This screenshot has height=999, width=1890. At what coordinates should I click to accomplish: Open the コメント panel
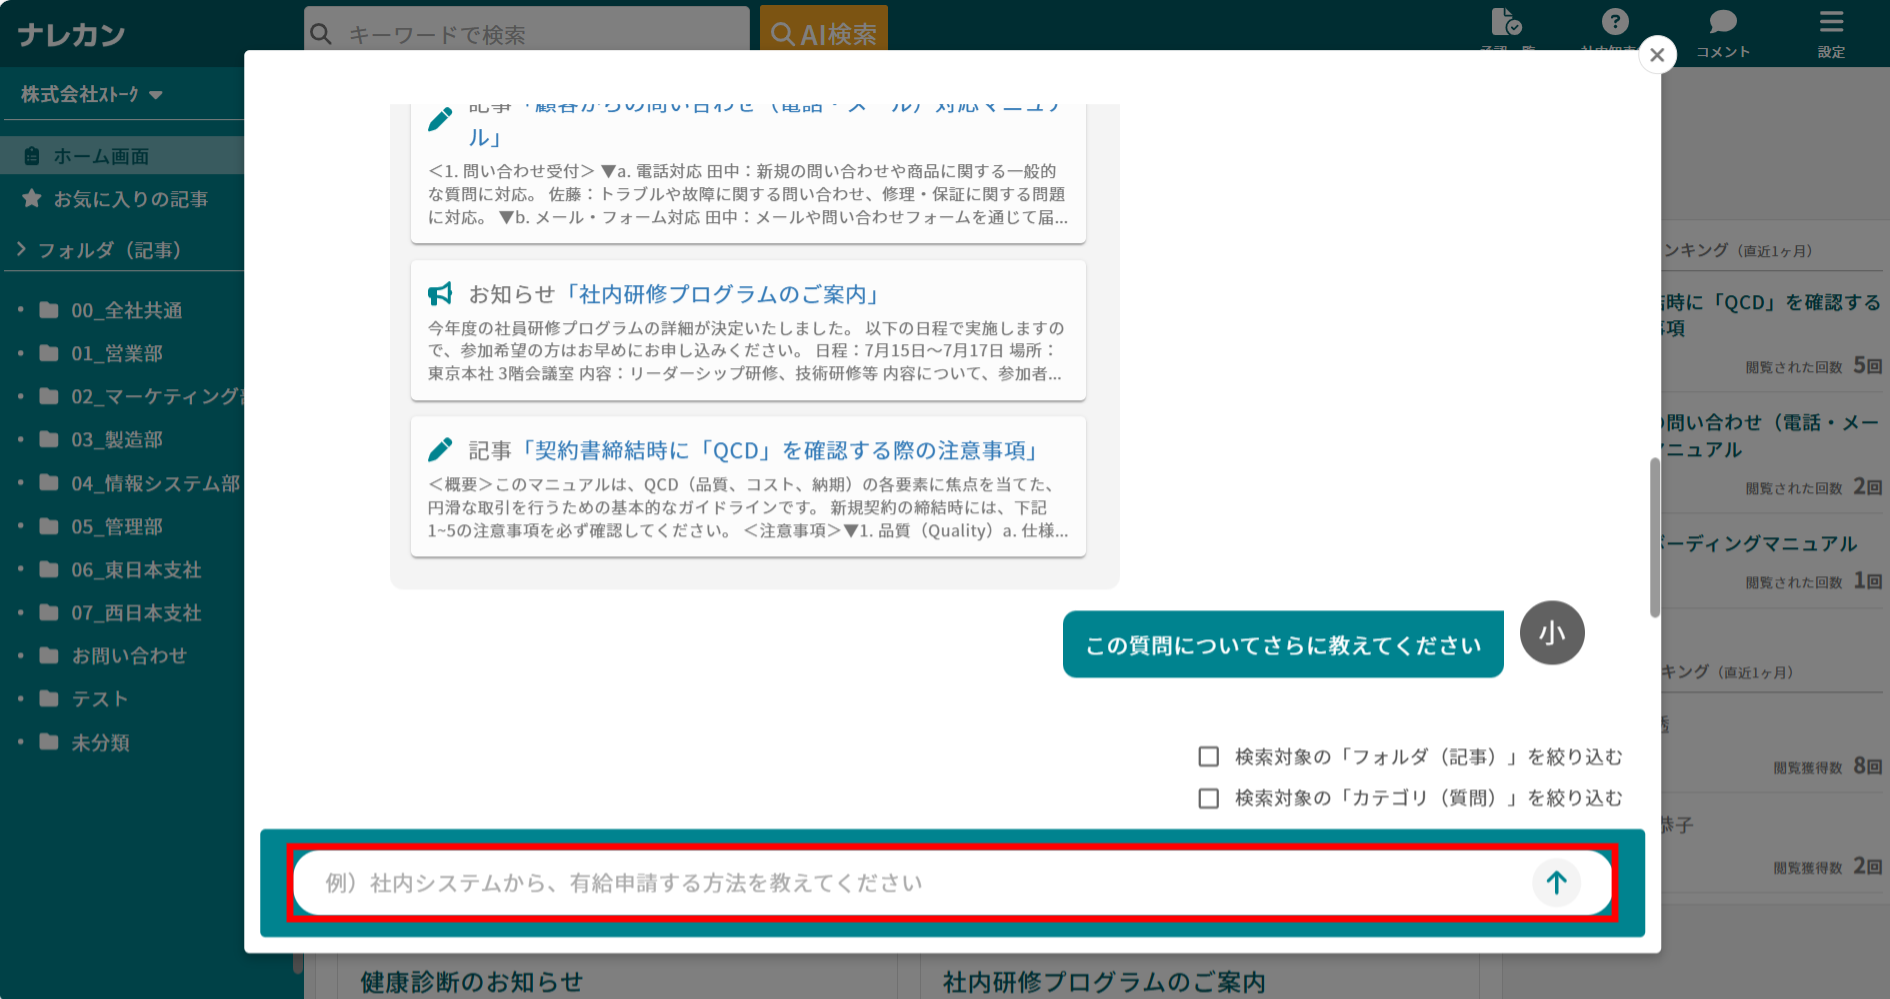click(1722, 22)
